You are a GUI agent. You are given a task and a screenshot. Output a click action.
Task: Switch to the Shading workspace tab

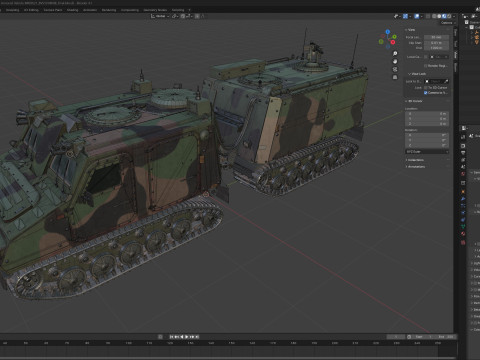tap(72, 10)
